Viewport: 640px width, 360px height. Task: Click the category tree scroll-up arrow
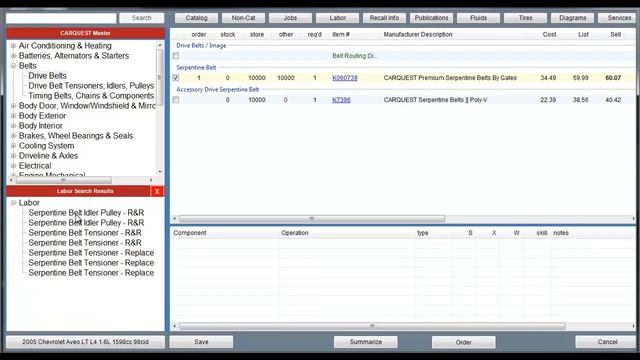tap(160, 44)
